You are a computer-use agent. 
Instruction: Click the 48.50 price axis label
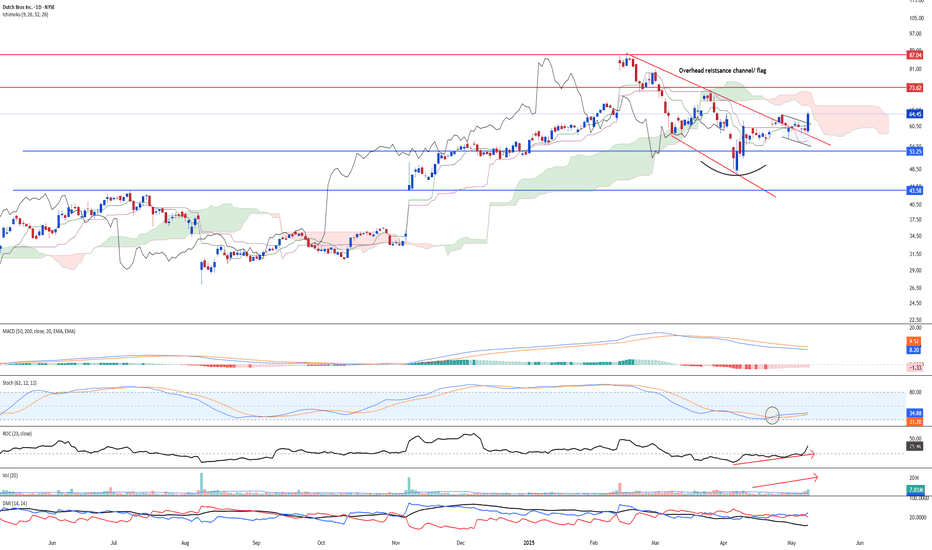click(916, 169)
